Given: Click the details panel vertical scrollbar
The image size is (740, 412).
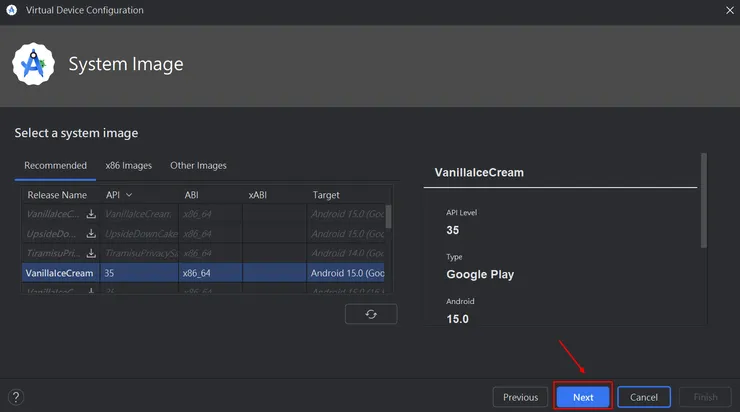Looking at the screenshot, I should (x=705, y=200).
